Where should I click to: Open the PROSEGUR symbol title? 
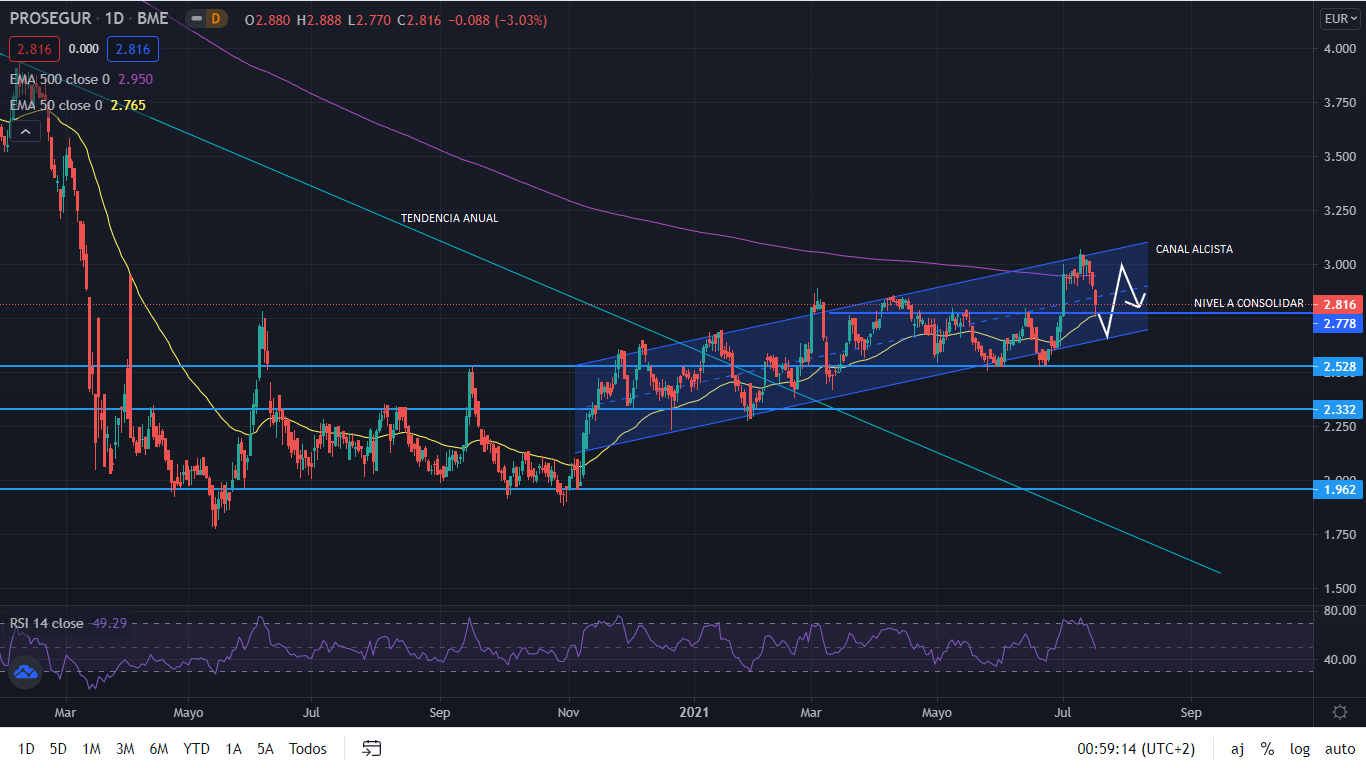point(50,19)
